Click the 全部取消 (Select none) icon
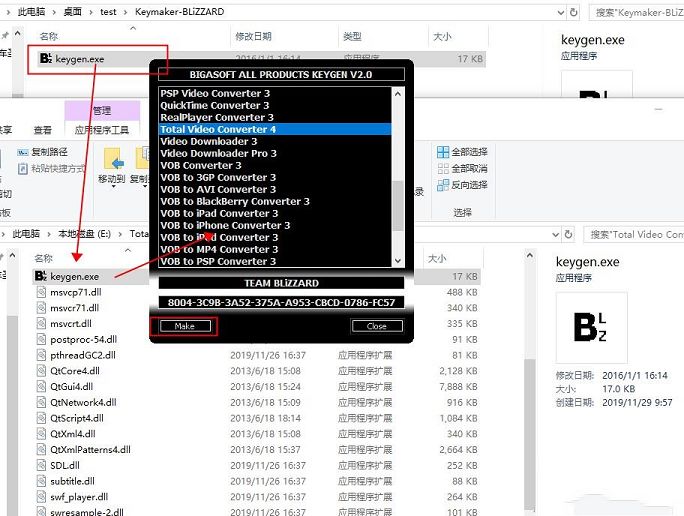The image size is (684, 516). click(x=443, y=168)
